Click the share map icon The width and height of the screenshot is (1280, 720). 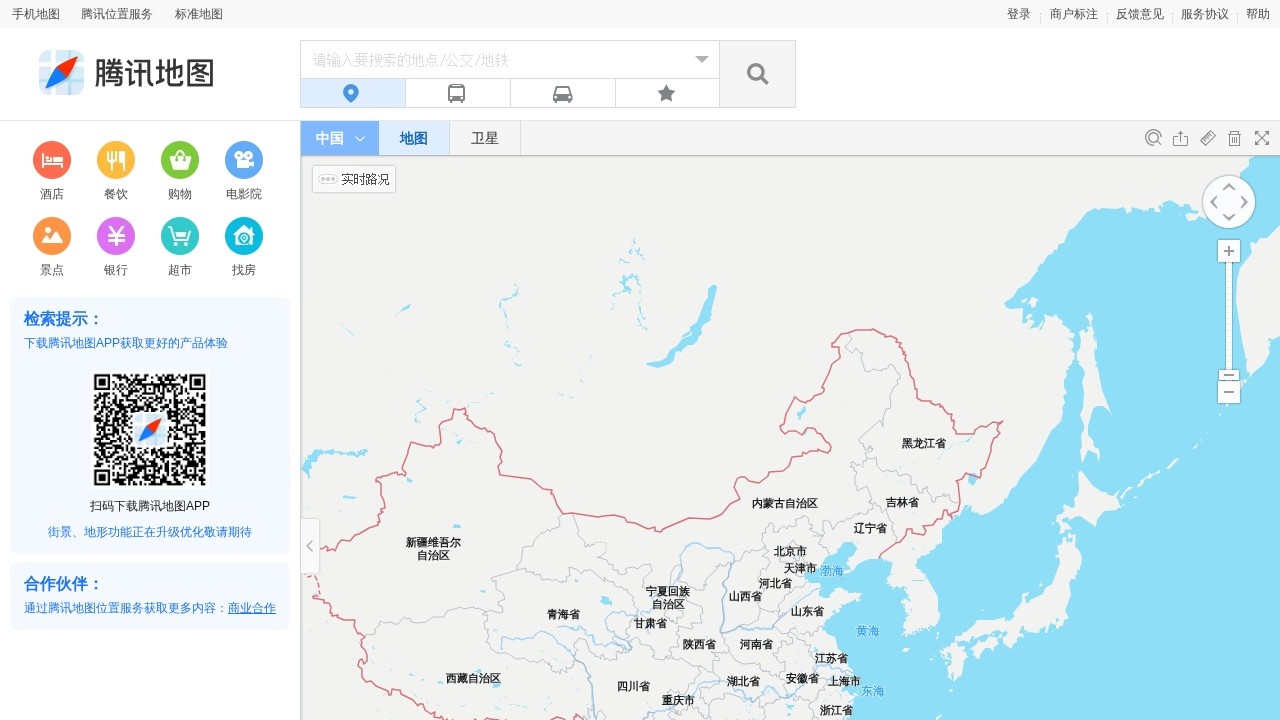1180,137
